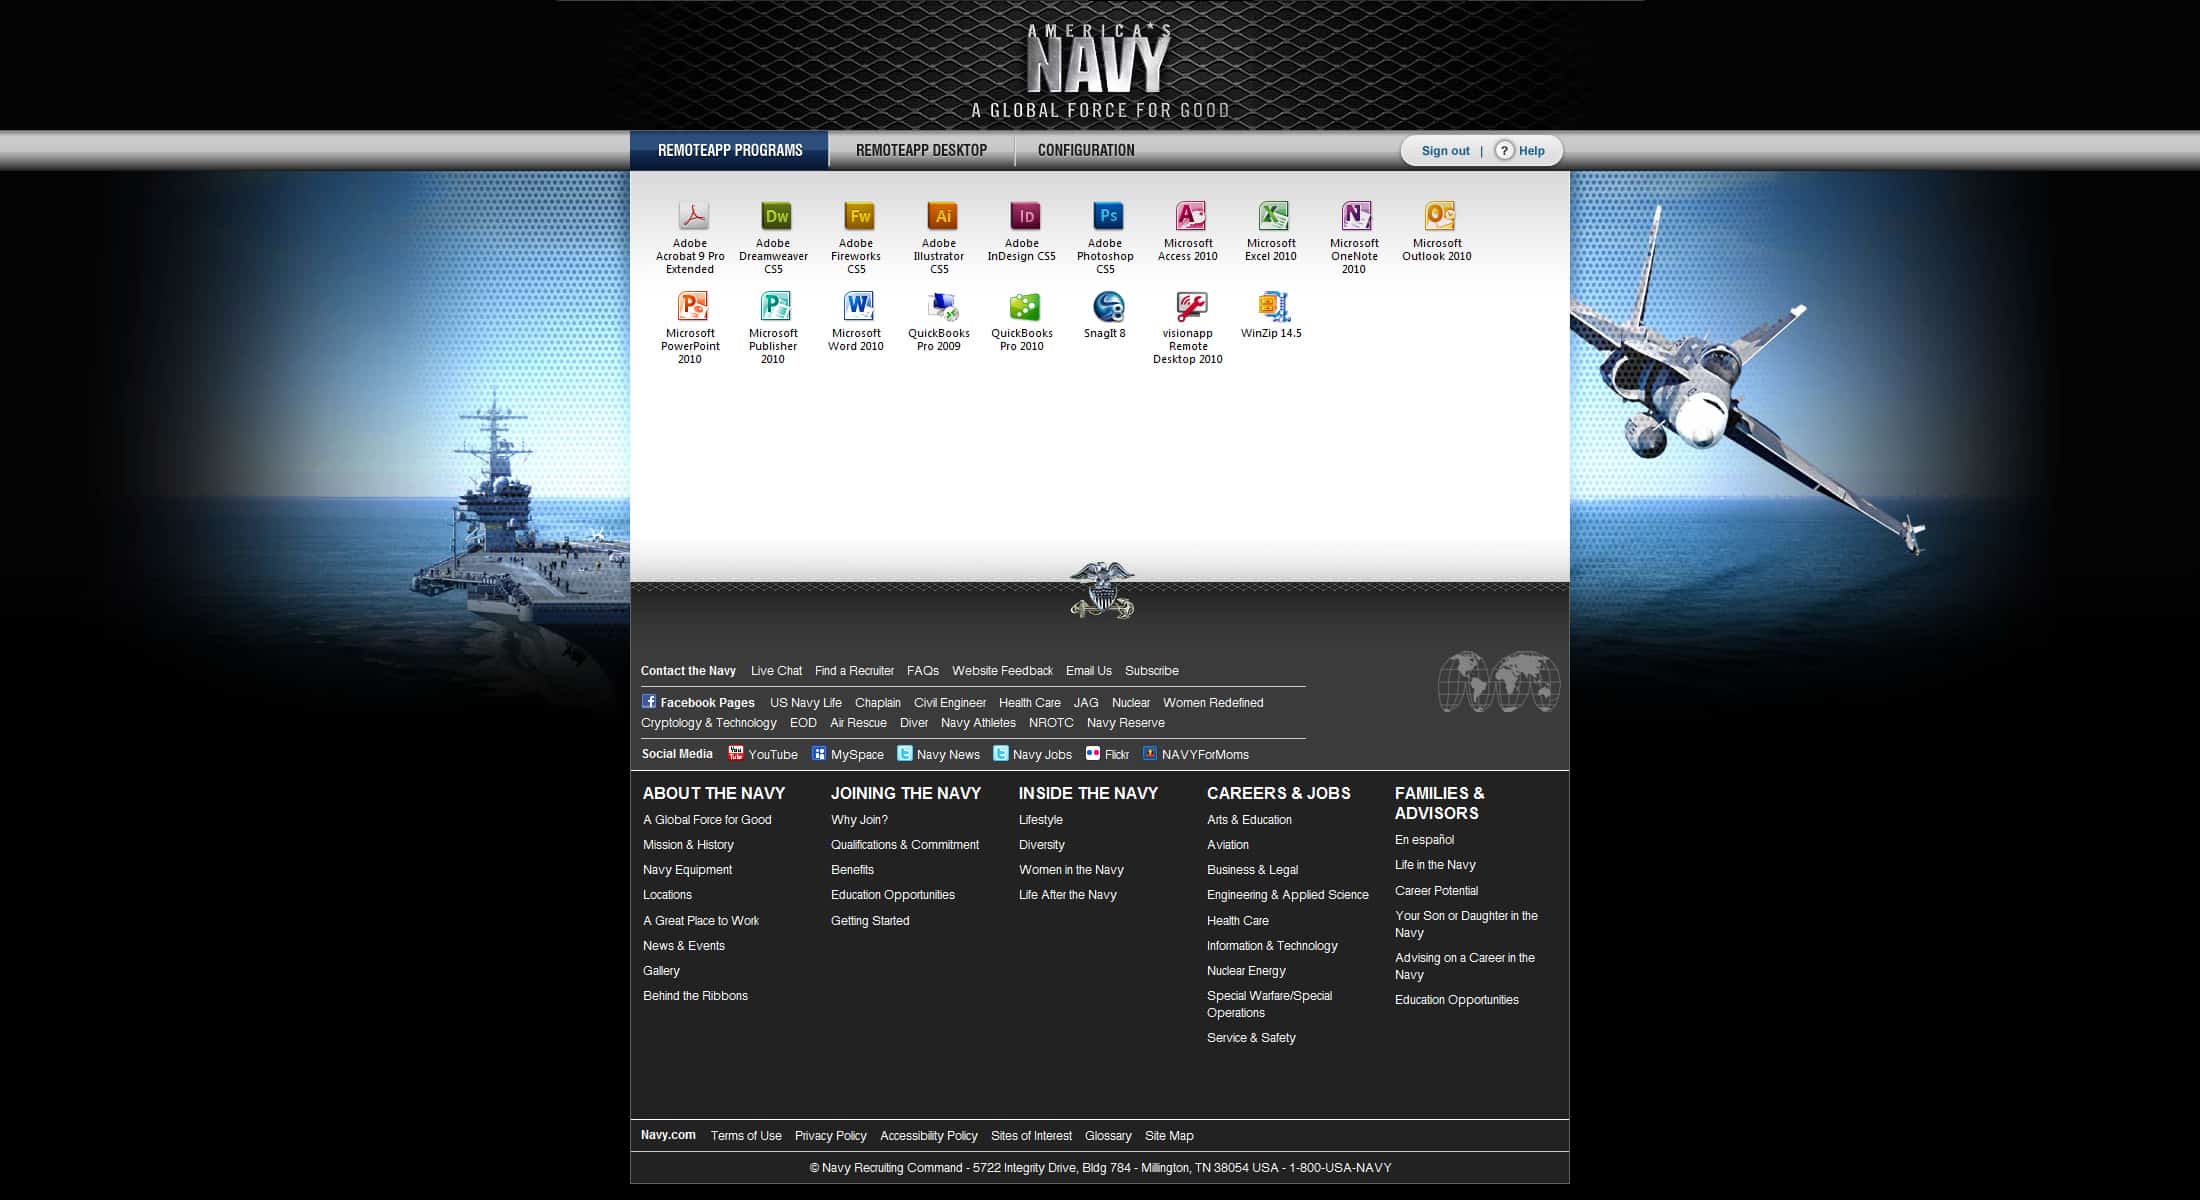Open the YouTube social media link
Image resolution: width=2200 pixels, height=1200 pixels.
(763, 754)
